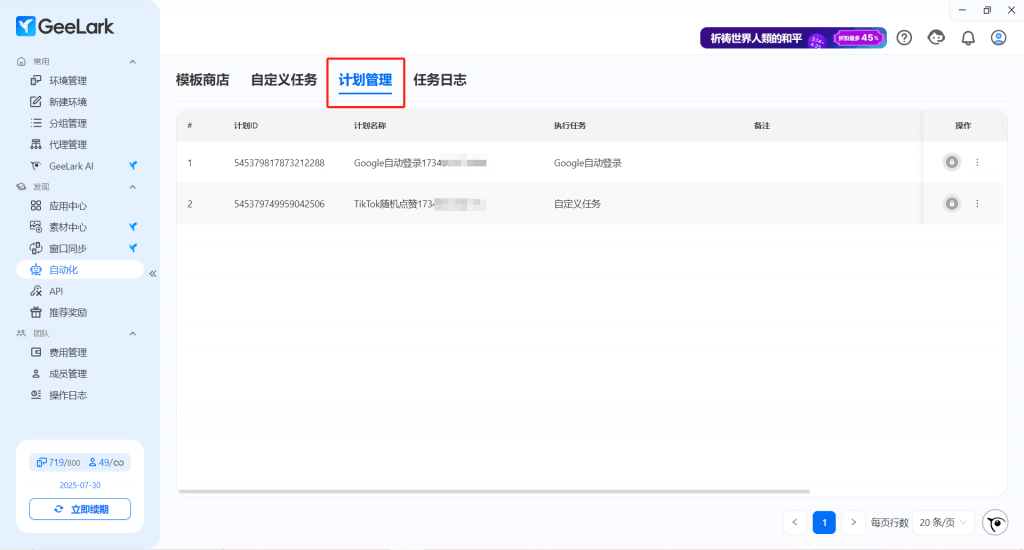Click the lock icon for TikTok随机点赞 plan
The height and width of the screenshot is (550, 1024).
pos(952,204)
